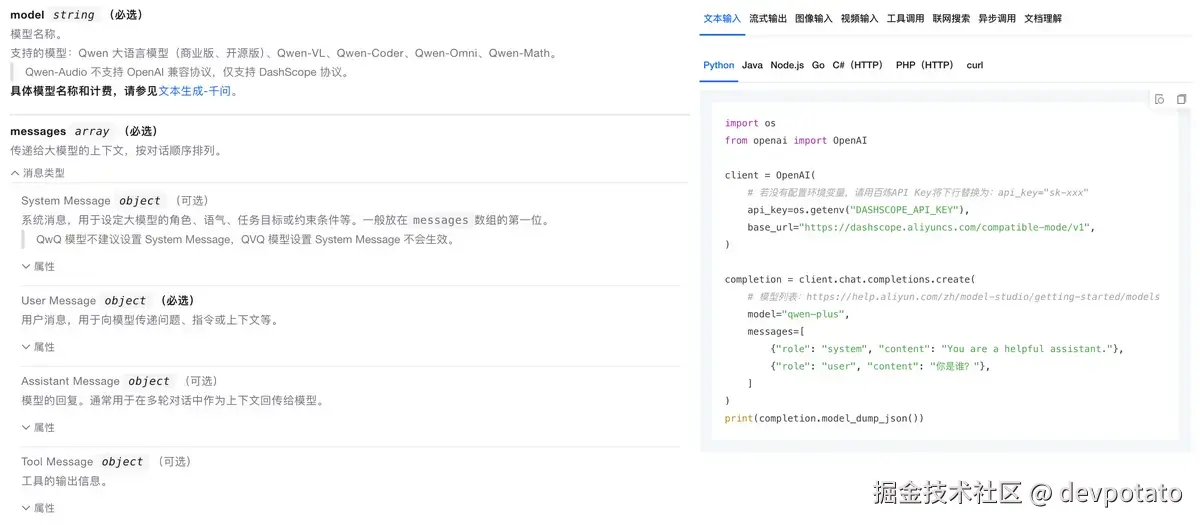The image size is (1200, 525).
Task: Click the QwQ 模型不建议设置 System Message note
Action: 246,240
